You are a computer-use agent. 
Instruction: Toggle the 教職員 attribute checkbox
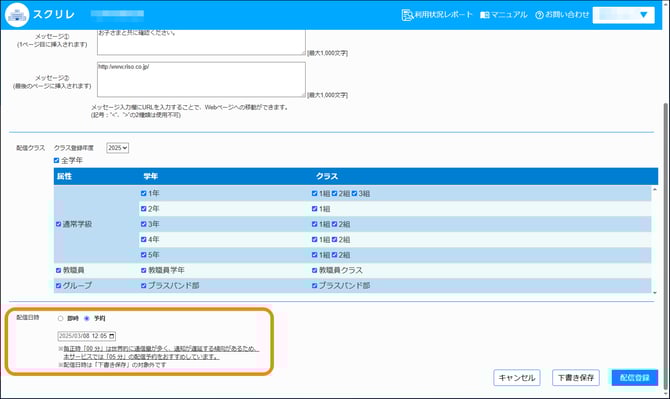(59, 270)
